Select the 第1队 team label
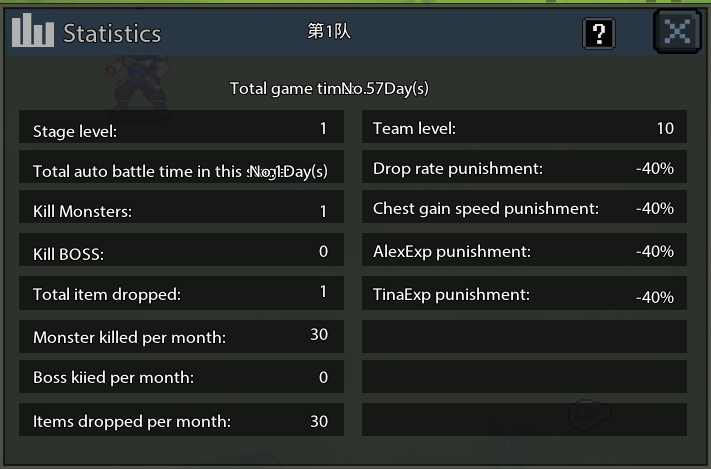Image resolution: width=711 pixels, height=469 pixels. coord(329,31)
